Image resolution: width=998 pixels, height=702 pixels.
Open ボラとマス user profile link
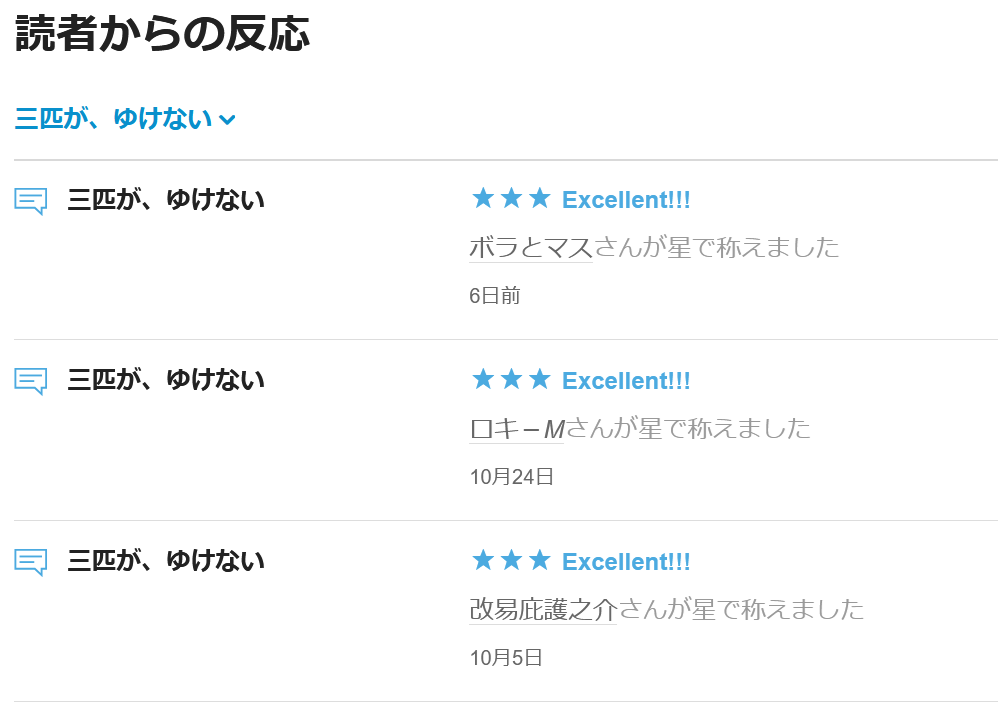tap(531, 247)
